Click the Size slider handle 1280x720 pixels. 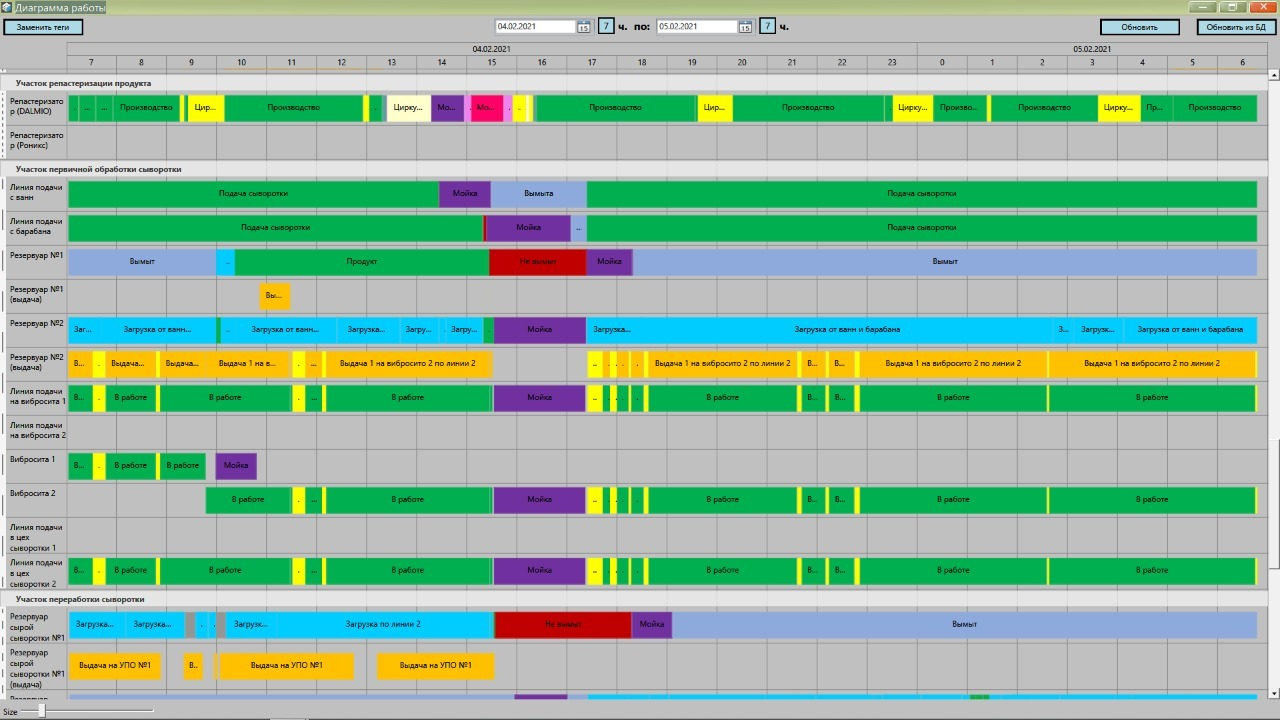click(x=41, y=710)
